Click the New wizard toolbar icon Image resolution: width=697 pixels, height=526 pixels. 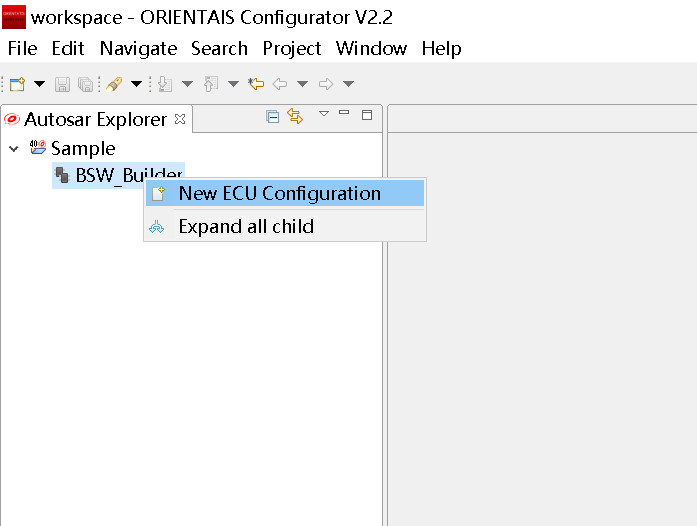pos(17,84)
